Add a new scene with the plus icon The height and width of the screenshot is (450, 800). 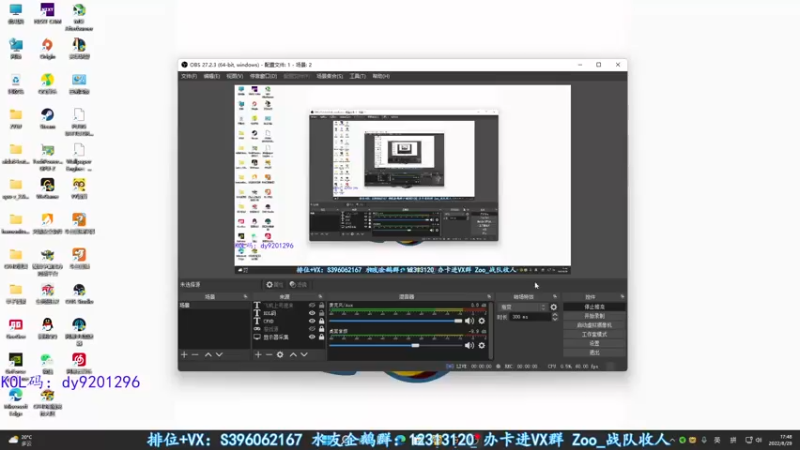(x=184, y=355)
